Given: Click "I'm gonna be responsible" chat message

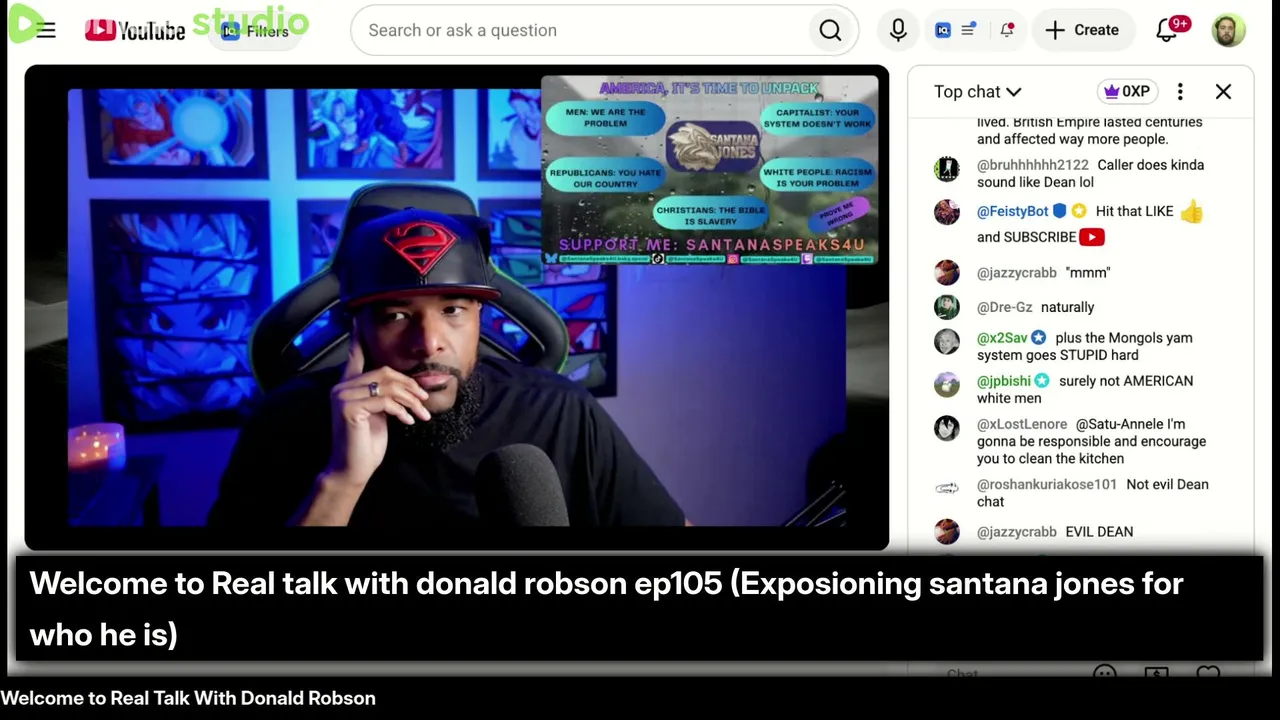Looking at the screenshot, I should point(1091,441).
